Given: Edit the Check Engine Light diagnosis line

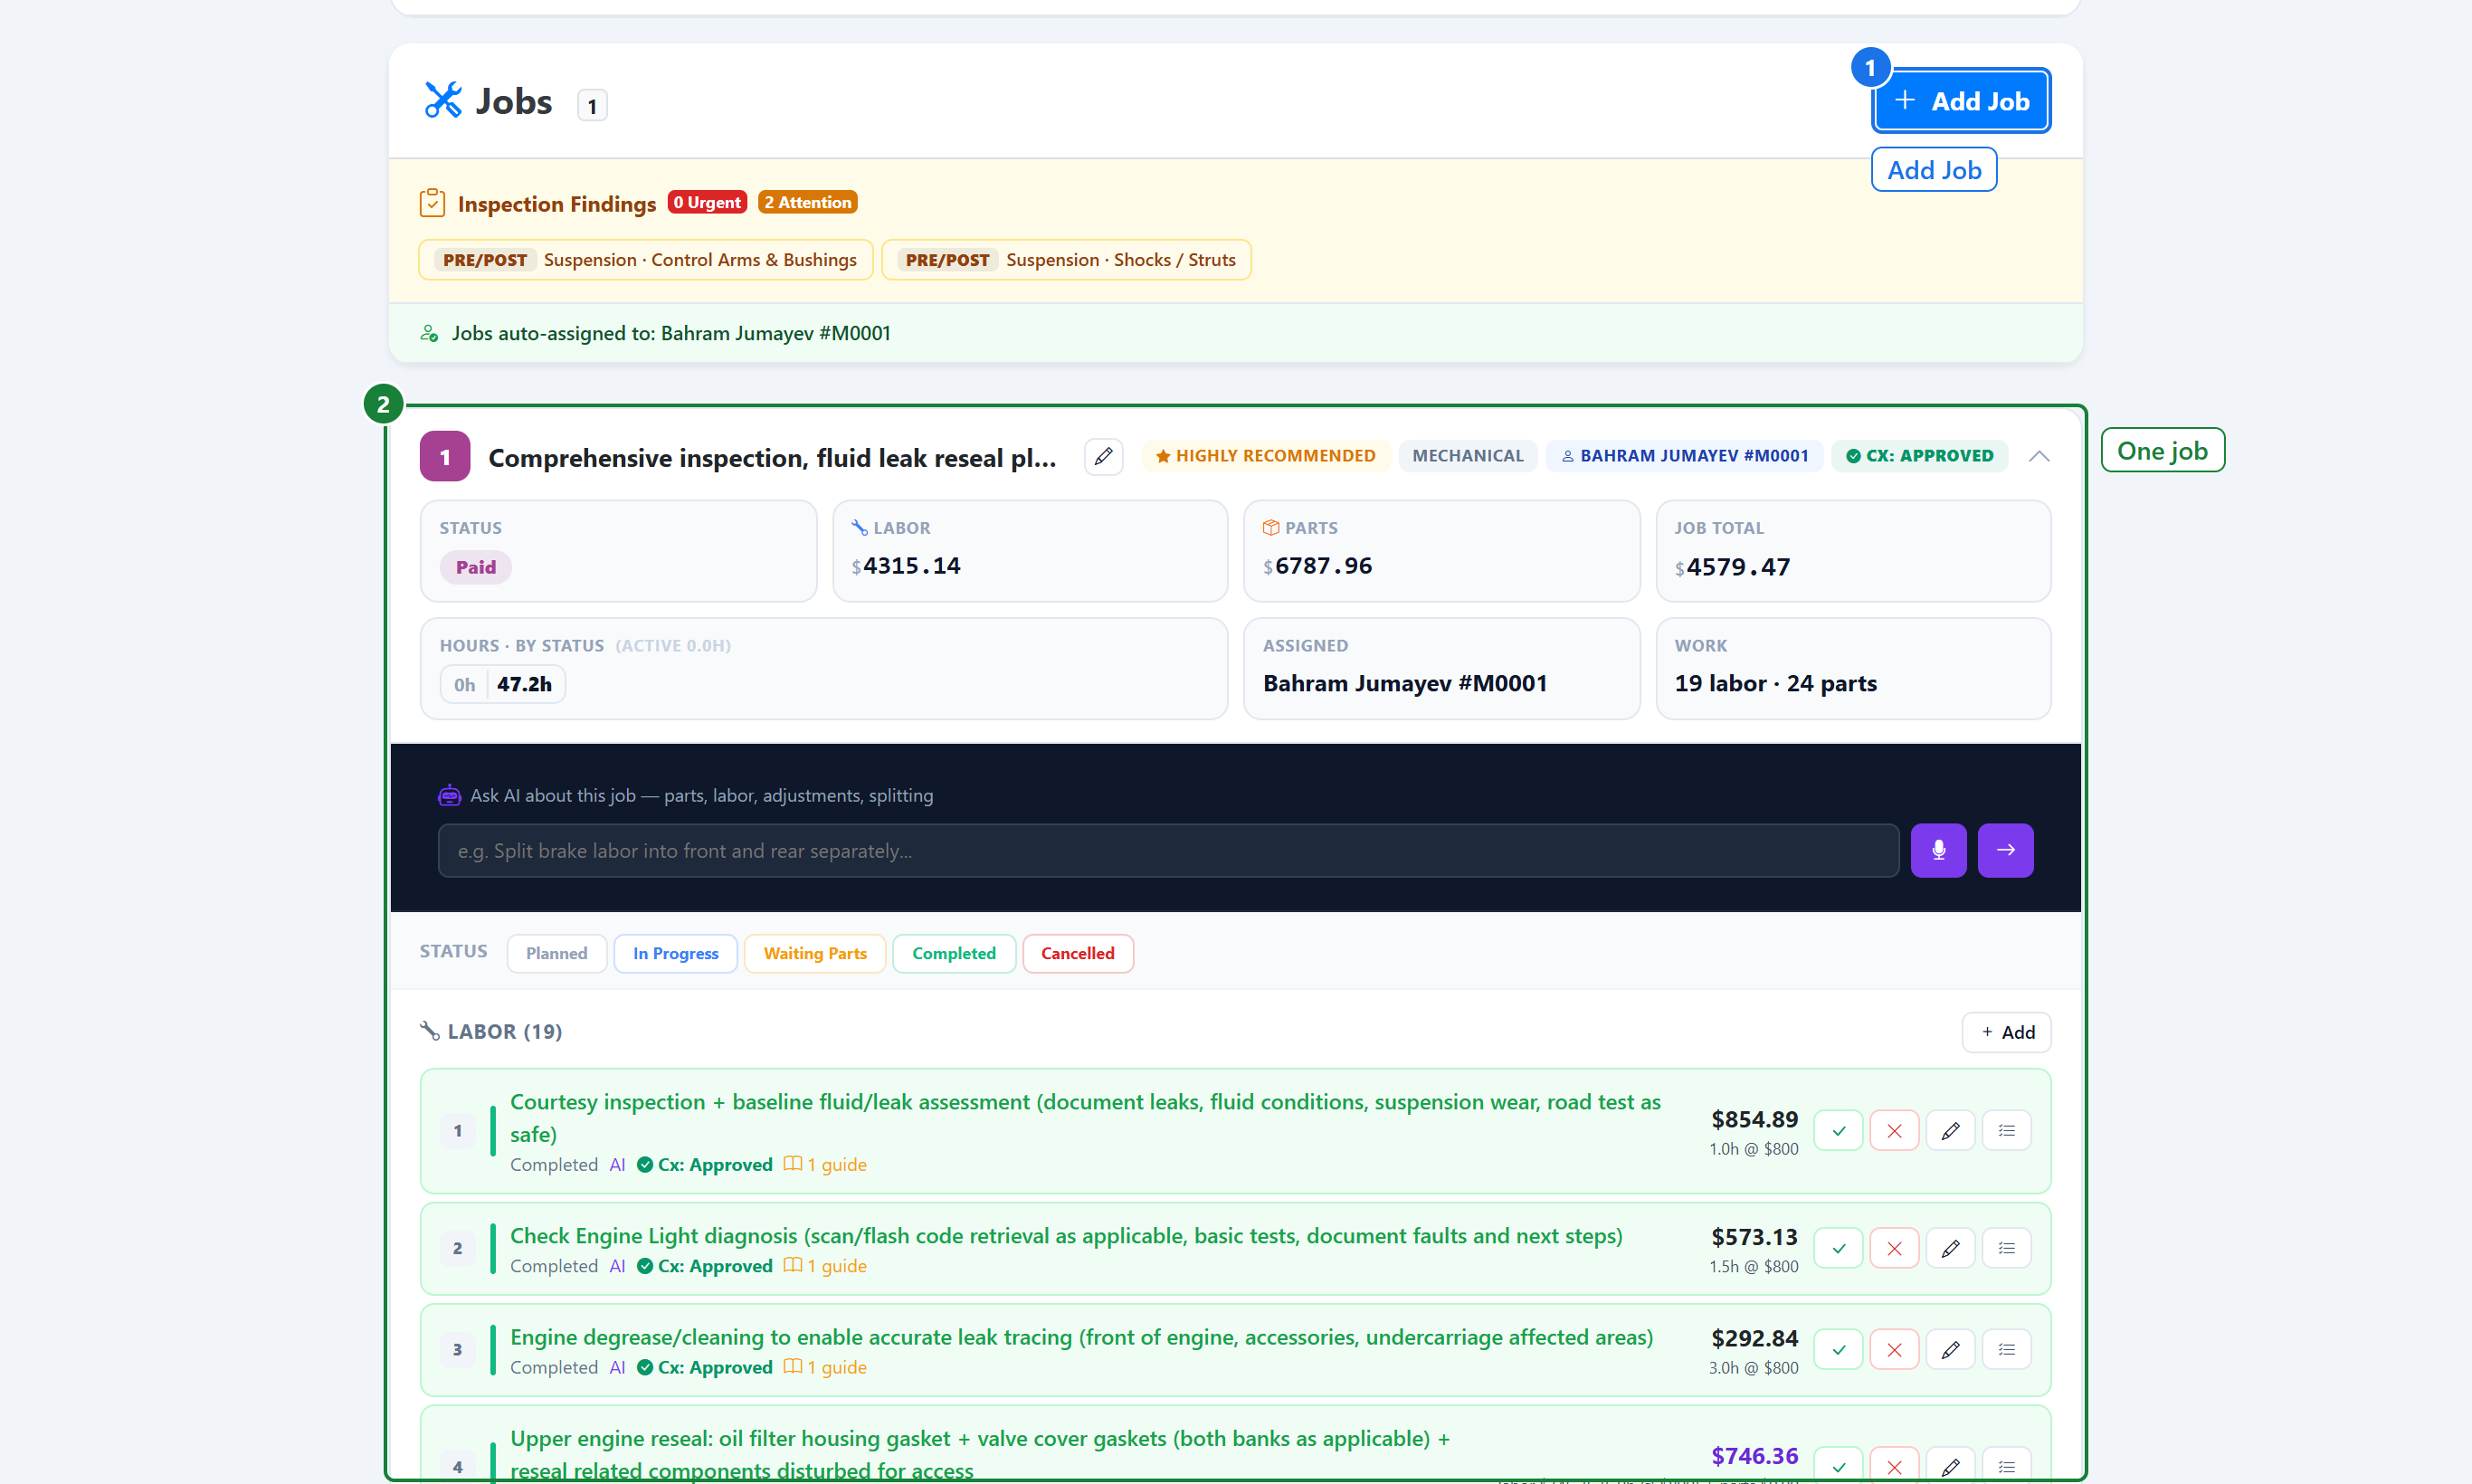Looking at the screenshot, I should tap(1949, 1248).
